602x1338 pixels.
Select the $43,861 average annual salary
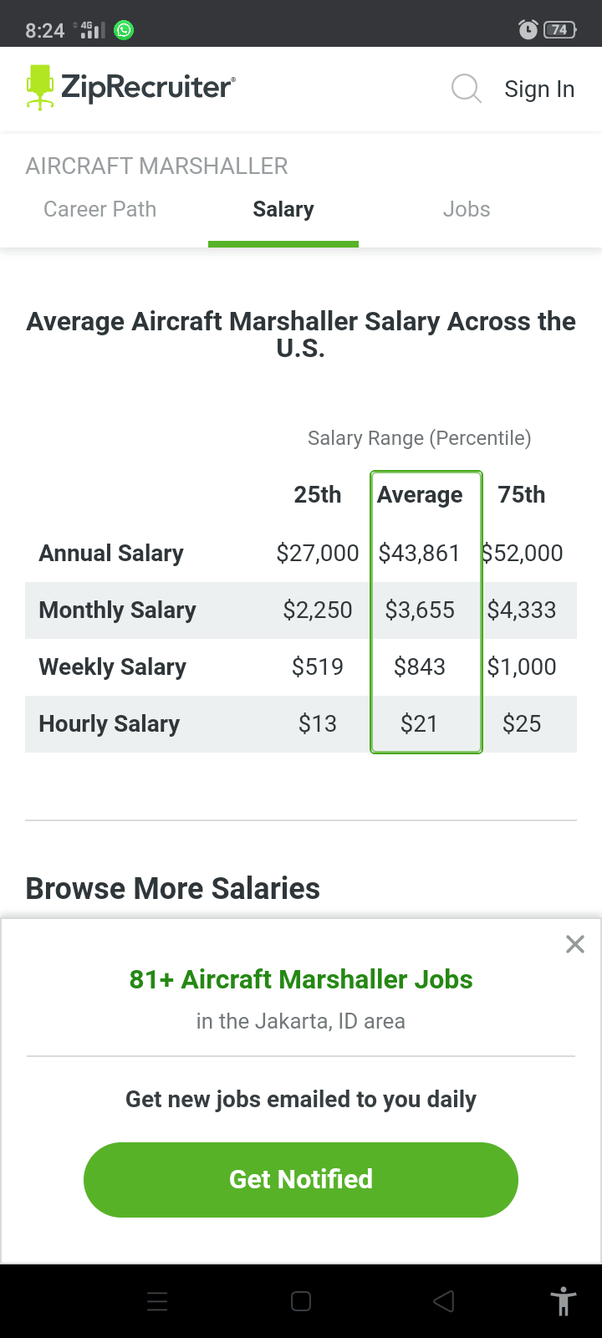click(x=419, y=553)
